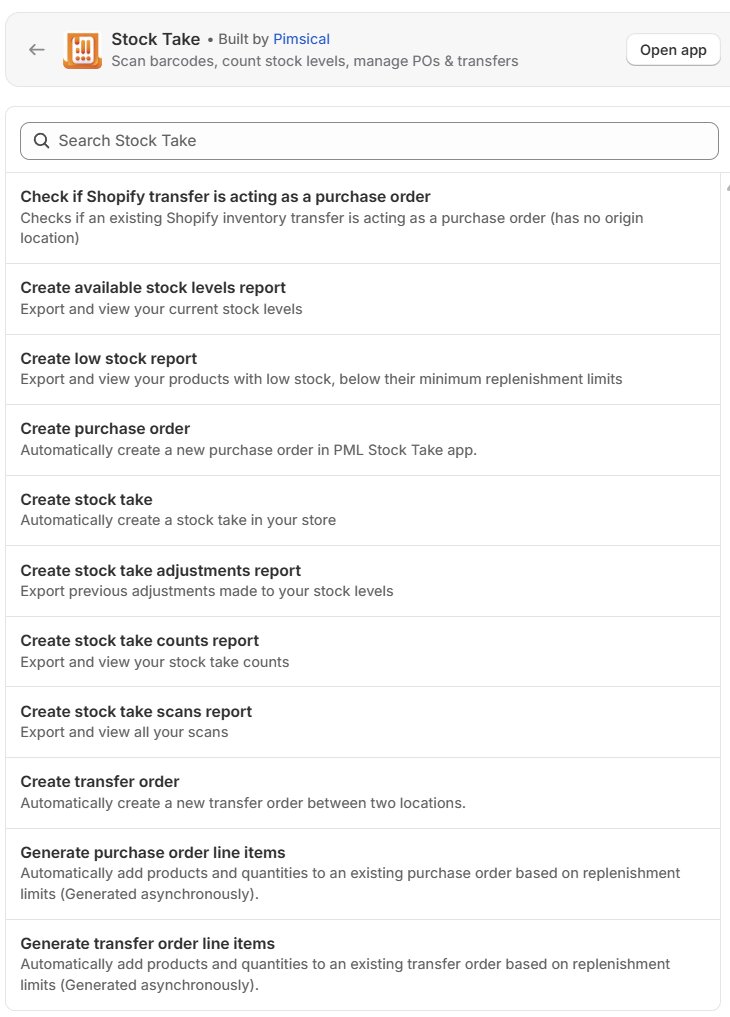Click the Stock Take title text
Screen dimensions: 730x1017
pyautogui.click(x=156, y=39)
